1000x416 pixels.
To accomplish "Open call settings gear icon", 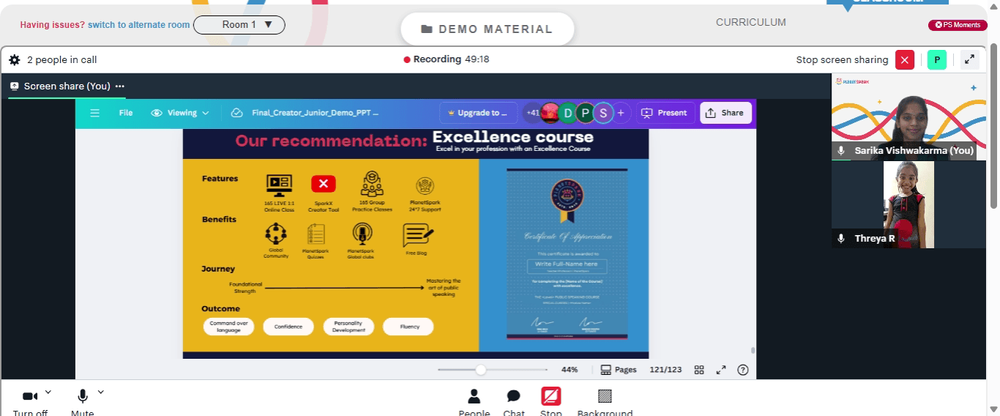I will point(14,60).
